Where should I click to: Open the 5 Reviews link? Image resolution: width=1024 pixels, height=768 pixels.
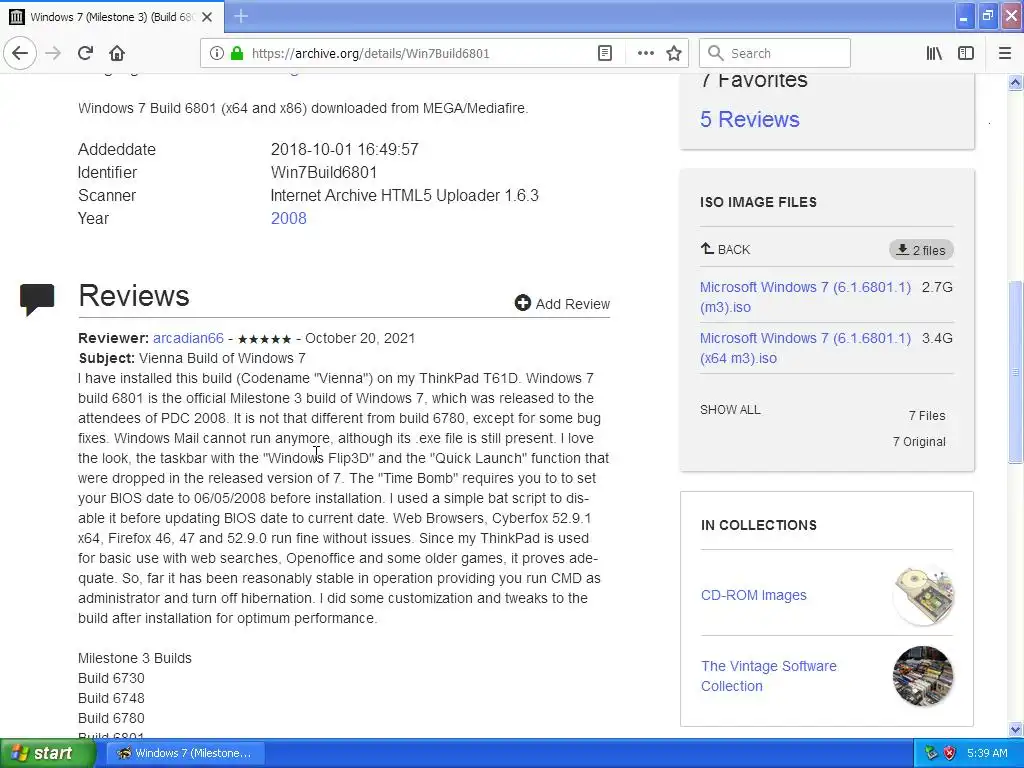point(750,120)
